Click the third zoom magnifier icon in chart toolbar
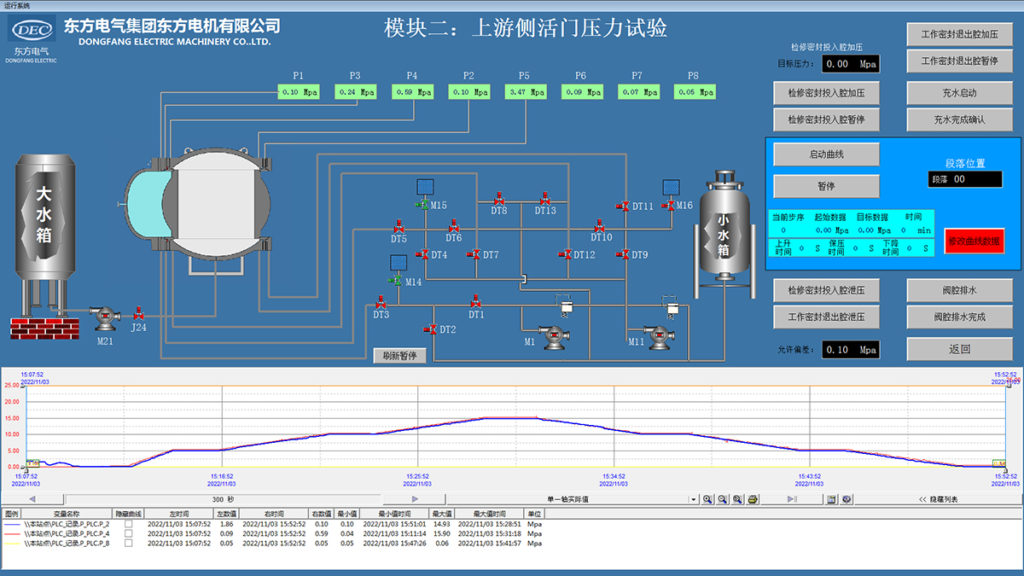The height and width of the screenshot is (576, 1024). pyautogui.click(x=737, y=499)
